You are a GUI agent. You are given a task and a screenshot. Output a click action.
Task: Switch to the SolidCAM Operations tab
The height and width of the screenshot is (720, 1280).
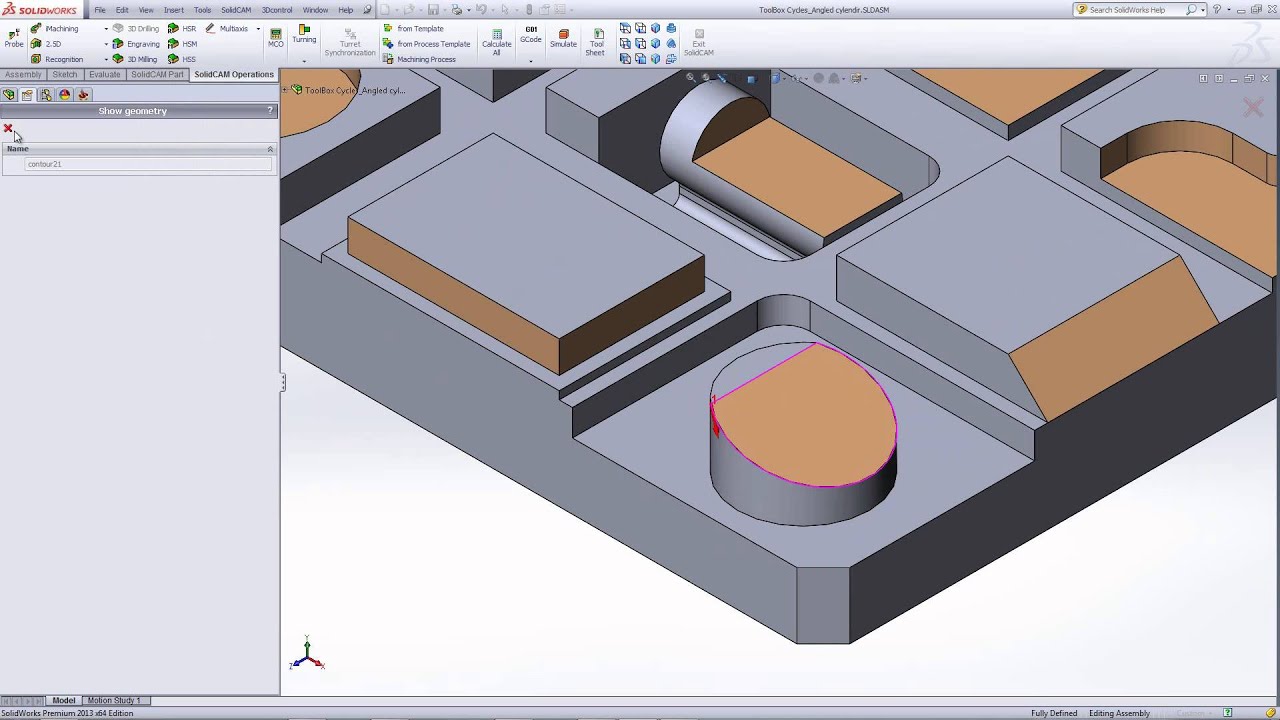coord(234,75)
